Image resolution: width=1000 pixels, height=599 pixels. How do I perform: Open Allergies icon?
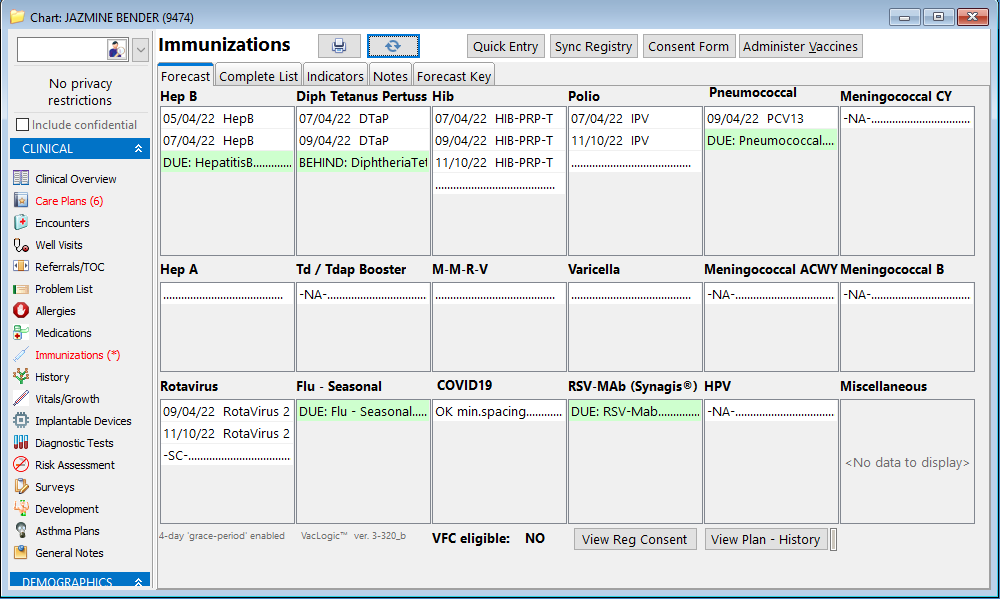21,311
